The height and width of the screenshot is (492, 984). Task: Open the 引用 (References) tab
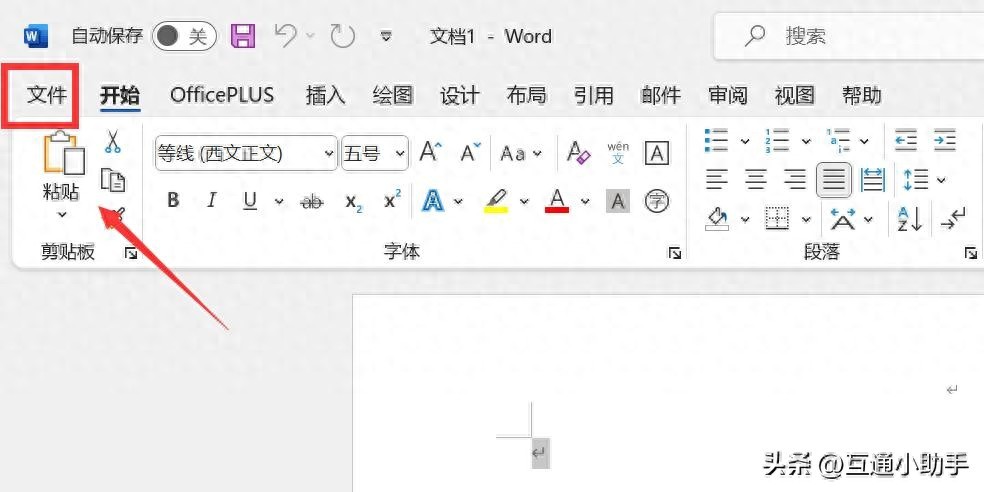click(594, 95)
